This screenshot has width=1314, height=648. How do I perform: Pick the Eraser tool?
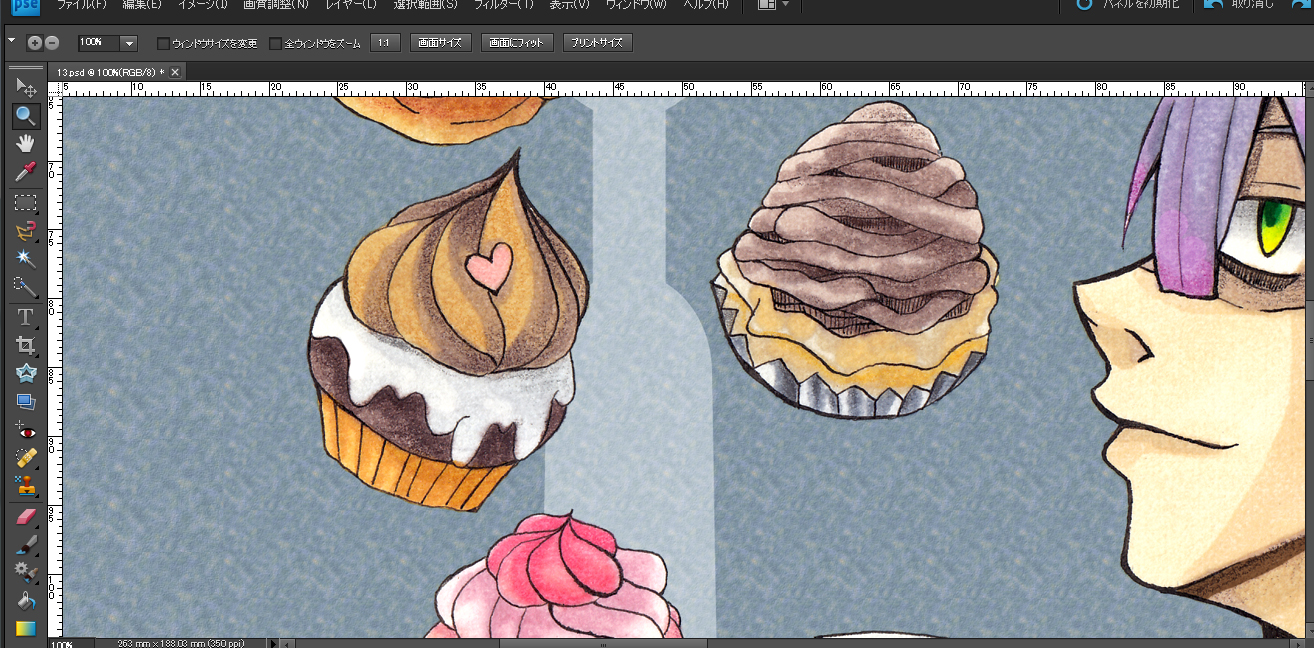(26, 516)
